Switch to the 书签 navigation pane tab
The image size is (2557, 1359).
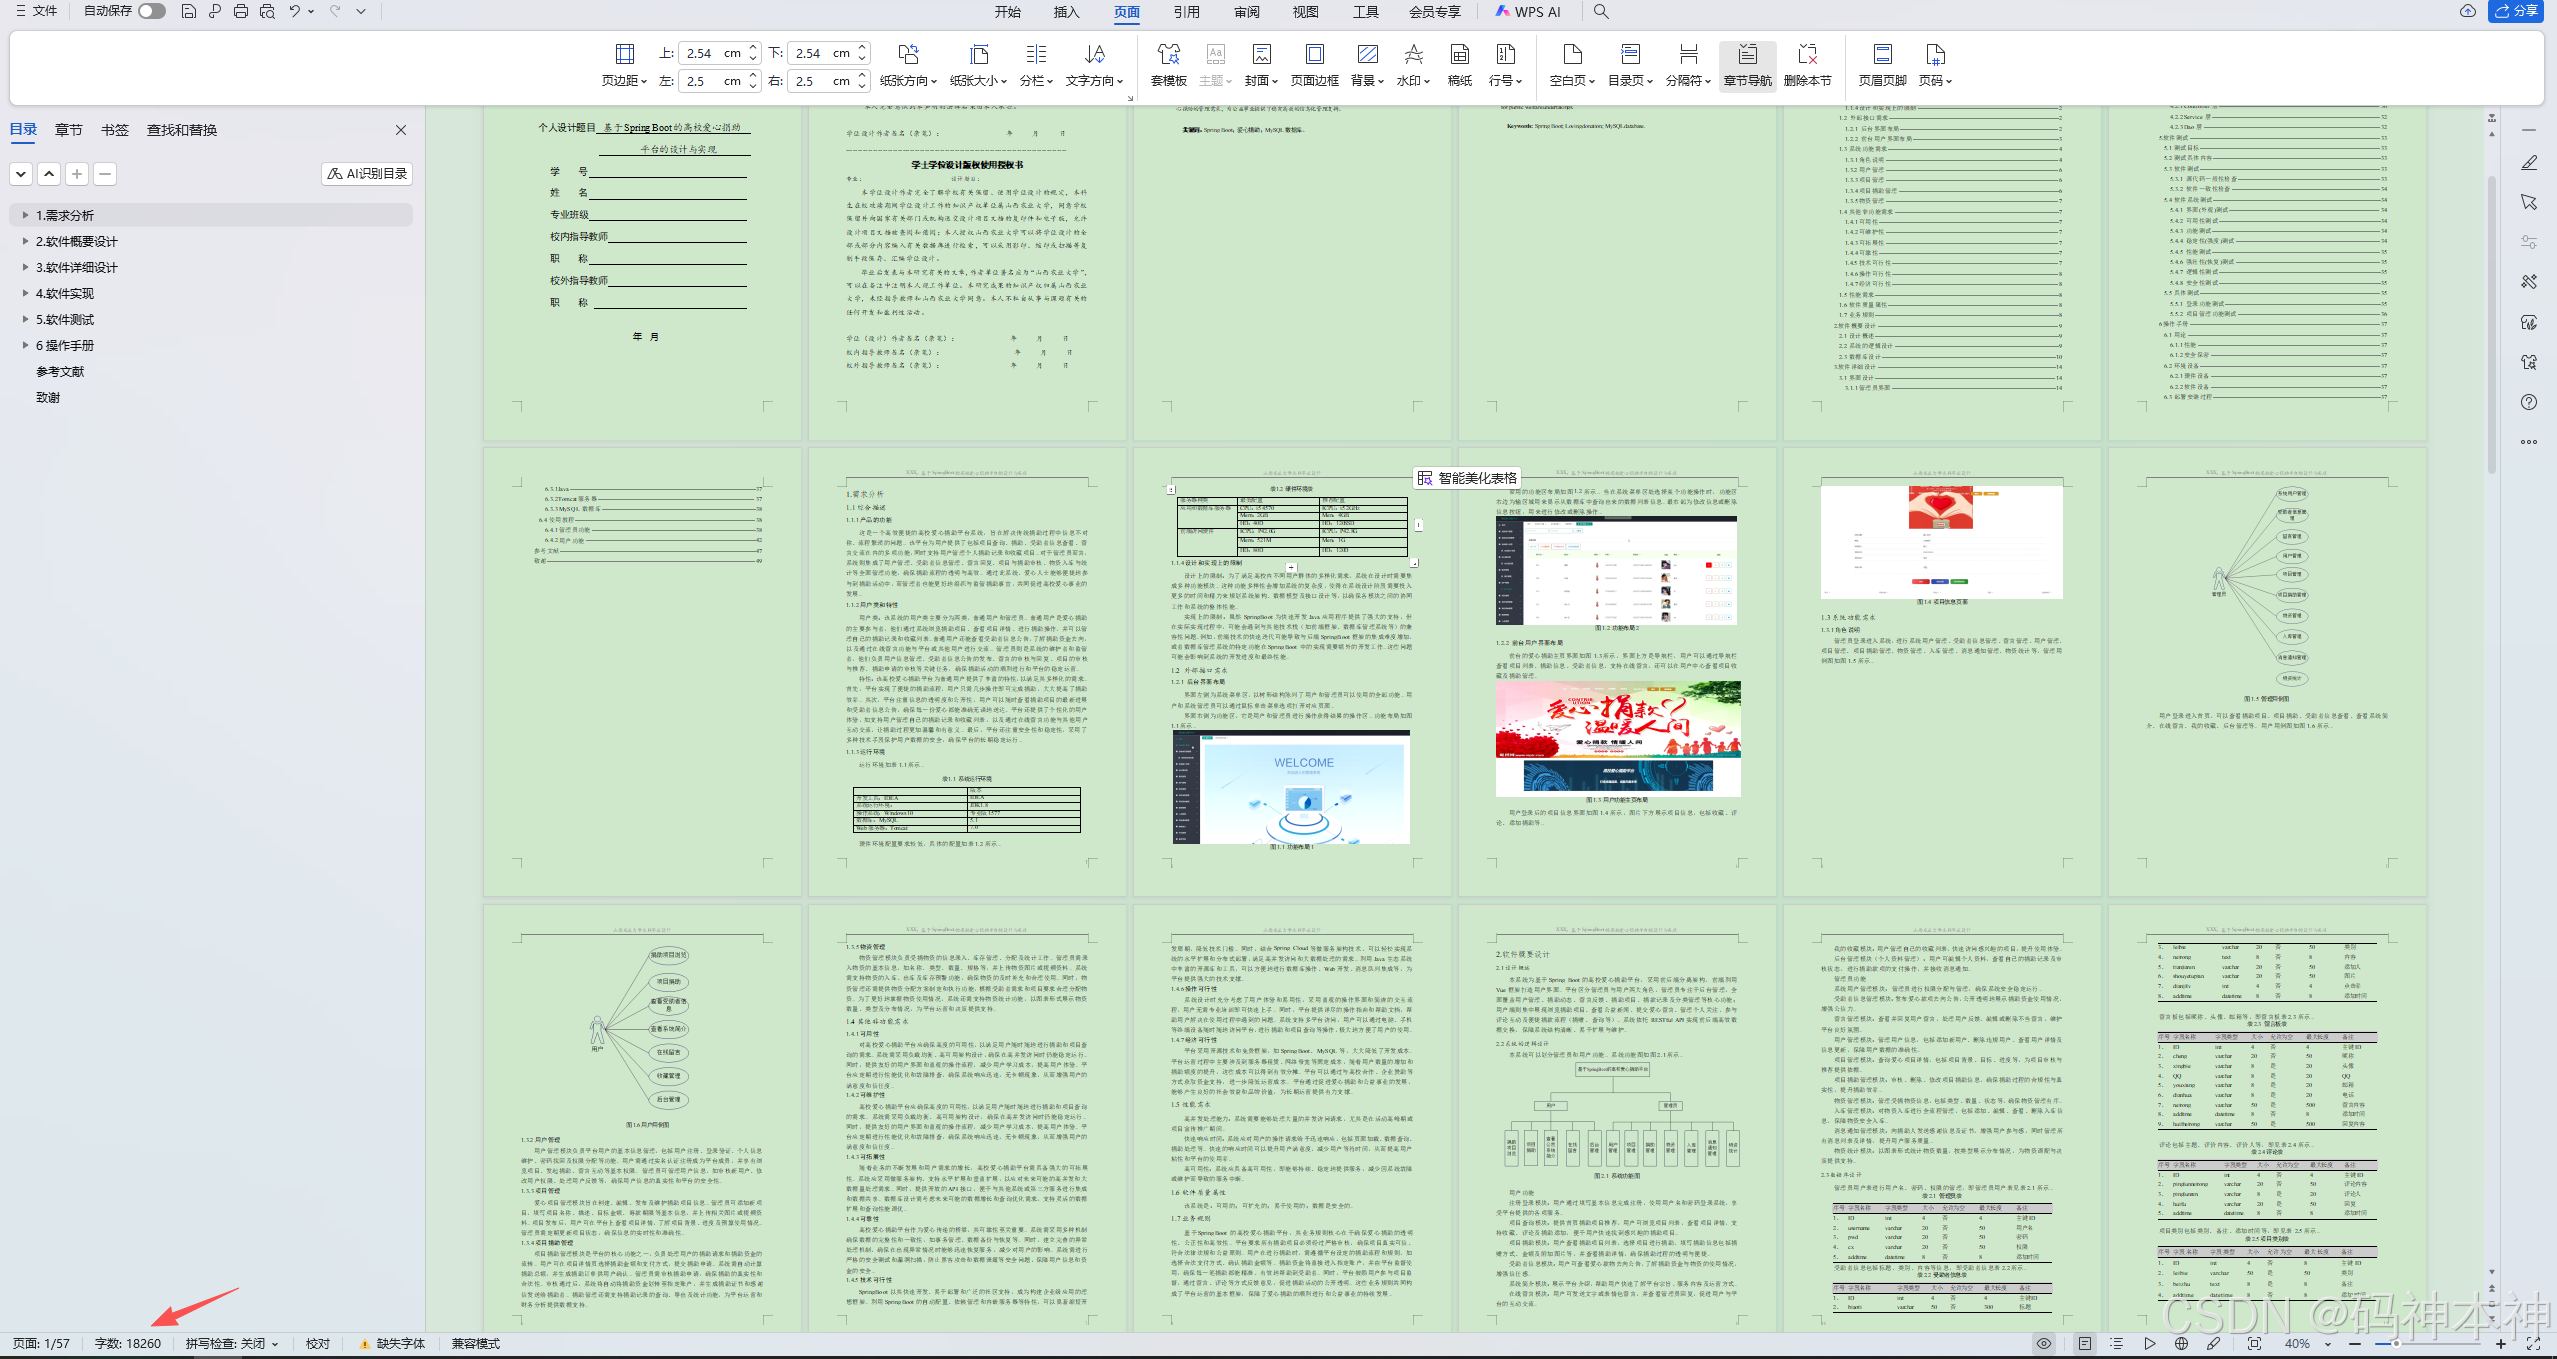115,130
